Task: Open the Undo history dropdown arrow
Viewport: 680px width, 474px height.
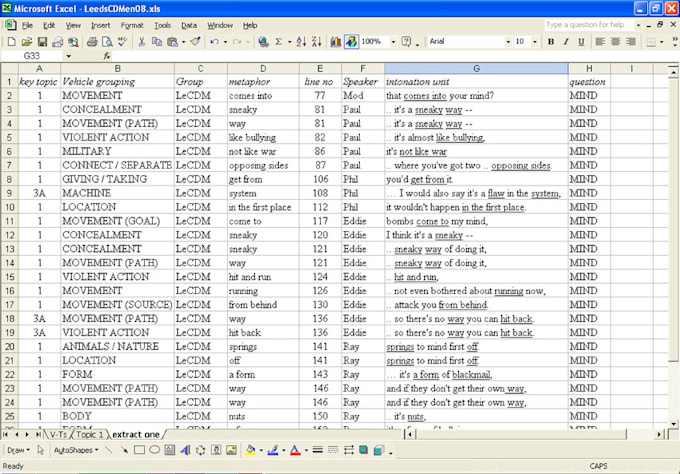Action: tap(225, 42)
